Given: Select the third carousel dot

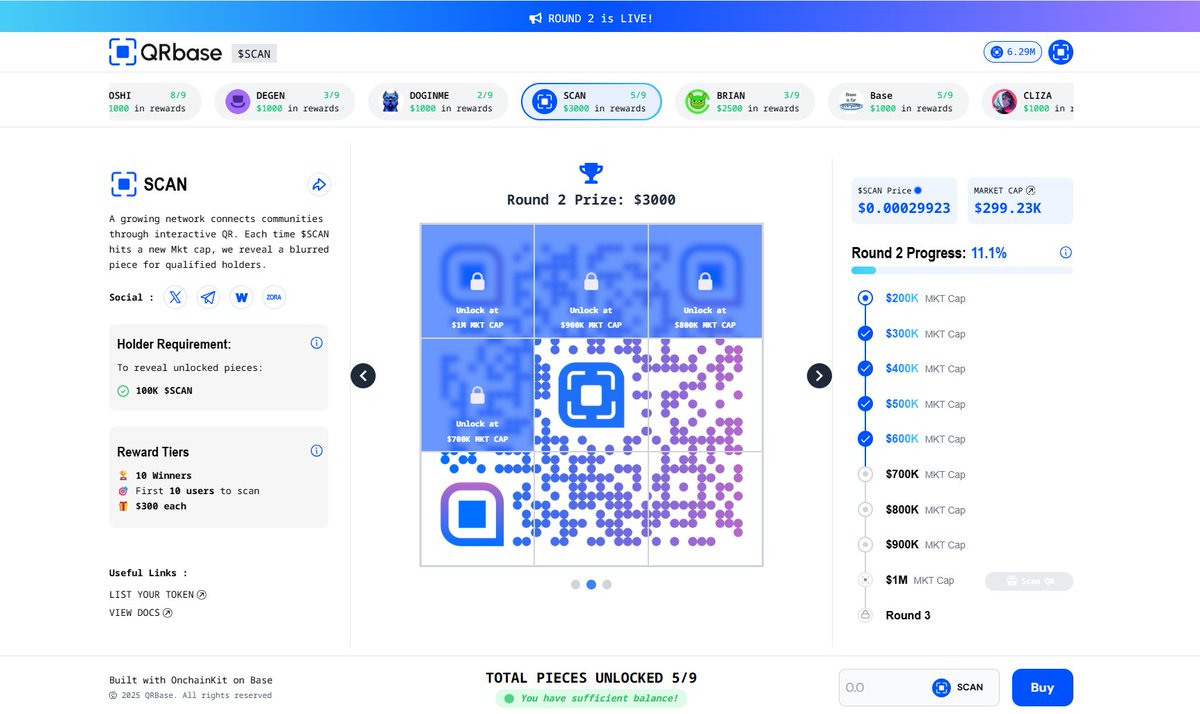Looking at the screenshot, I should tap(607, 584).
